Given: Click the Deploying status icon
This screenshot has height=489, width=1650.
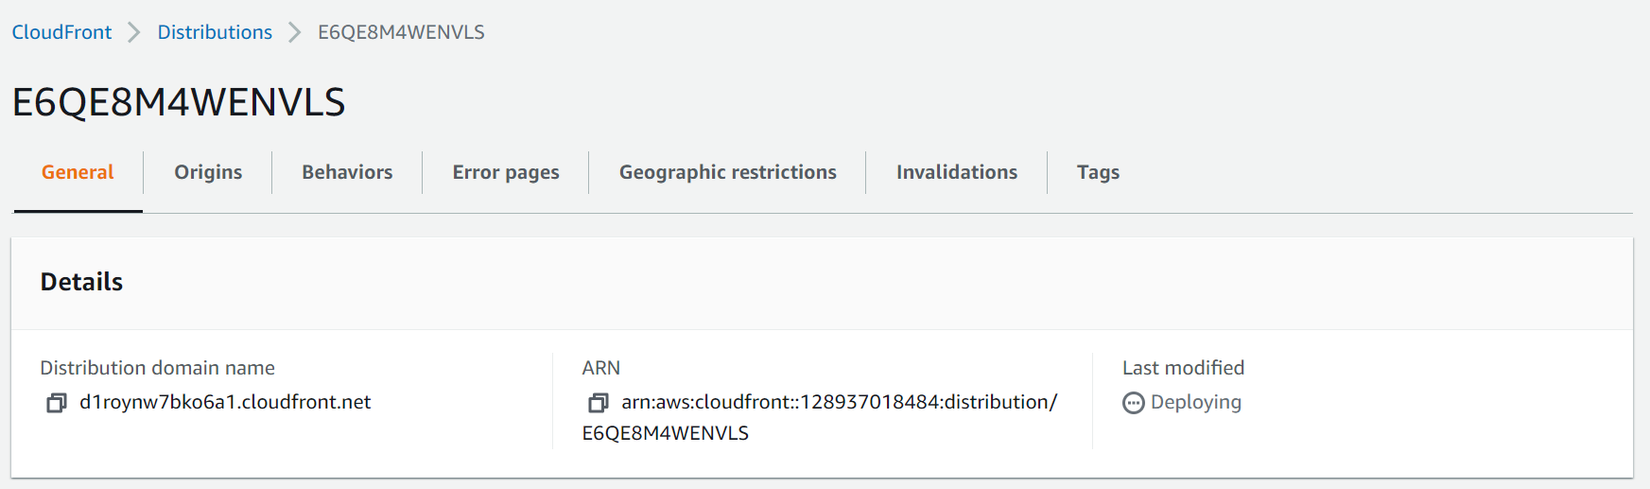Looking at the screenshot, I should (x=1133, y=403).
